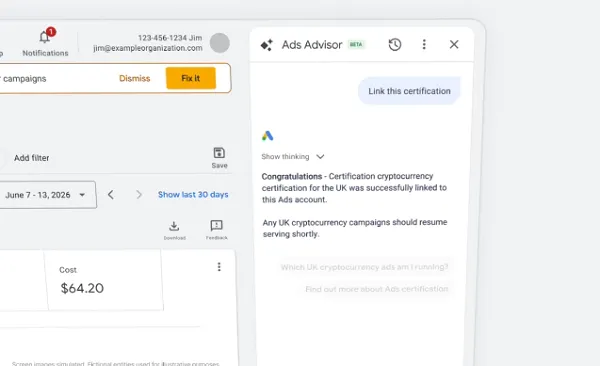Click the 'Link this certification' message bubble
Image resolution: width=600 pixels, height=366 pixels.
click(409, 91)
